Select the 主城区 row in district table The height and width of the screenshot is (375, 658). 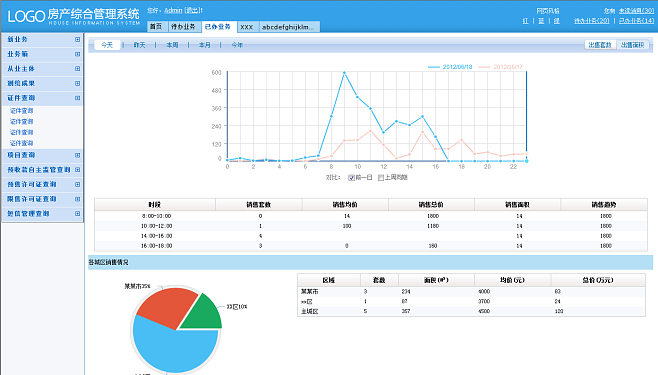coord(471,311)
